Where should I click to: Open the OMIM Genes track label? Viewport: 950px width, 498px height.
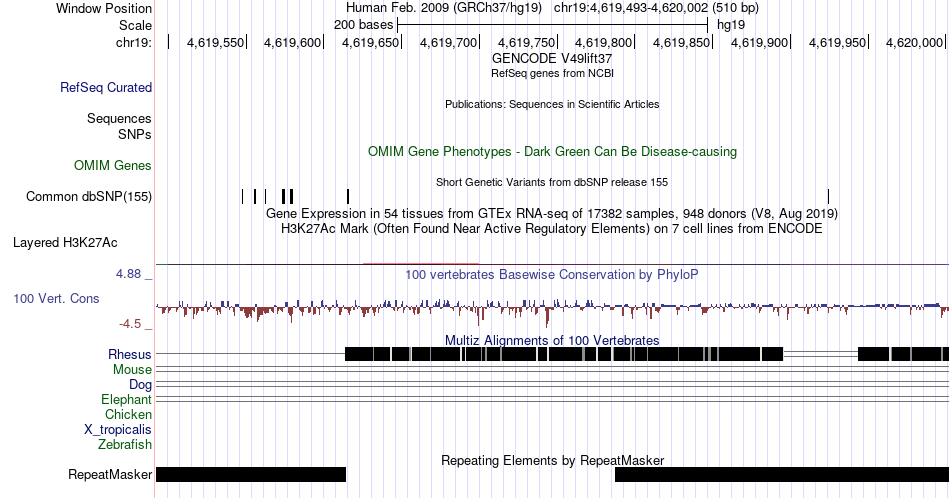113,165
